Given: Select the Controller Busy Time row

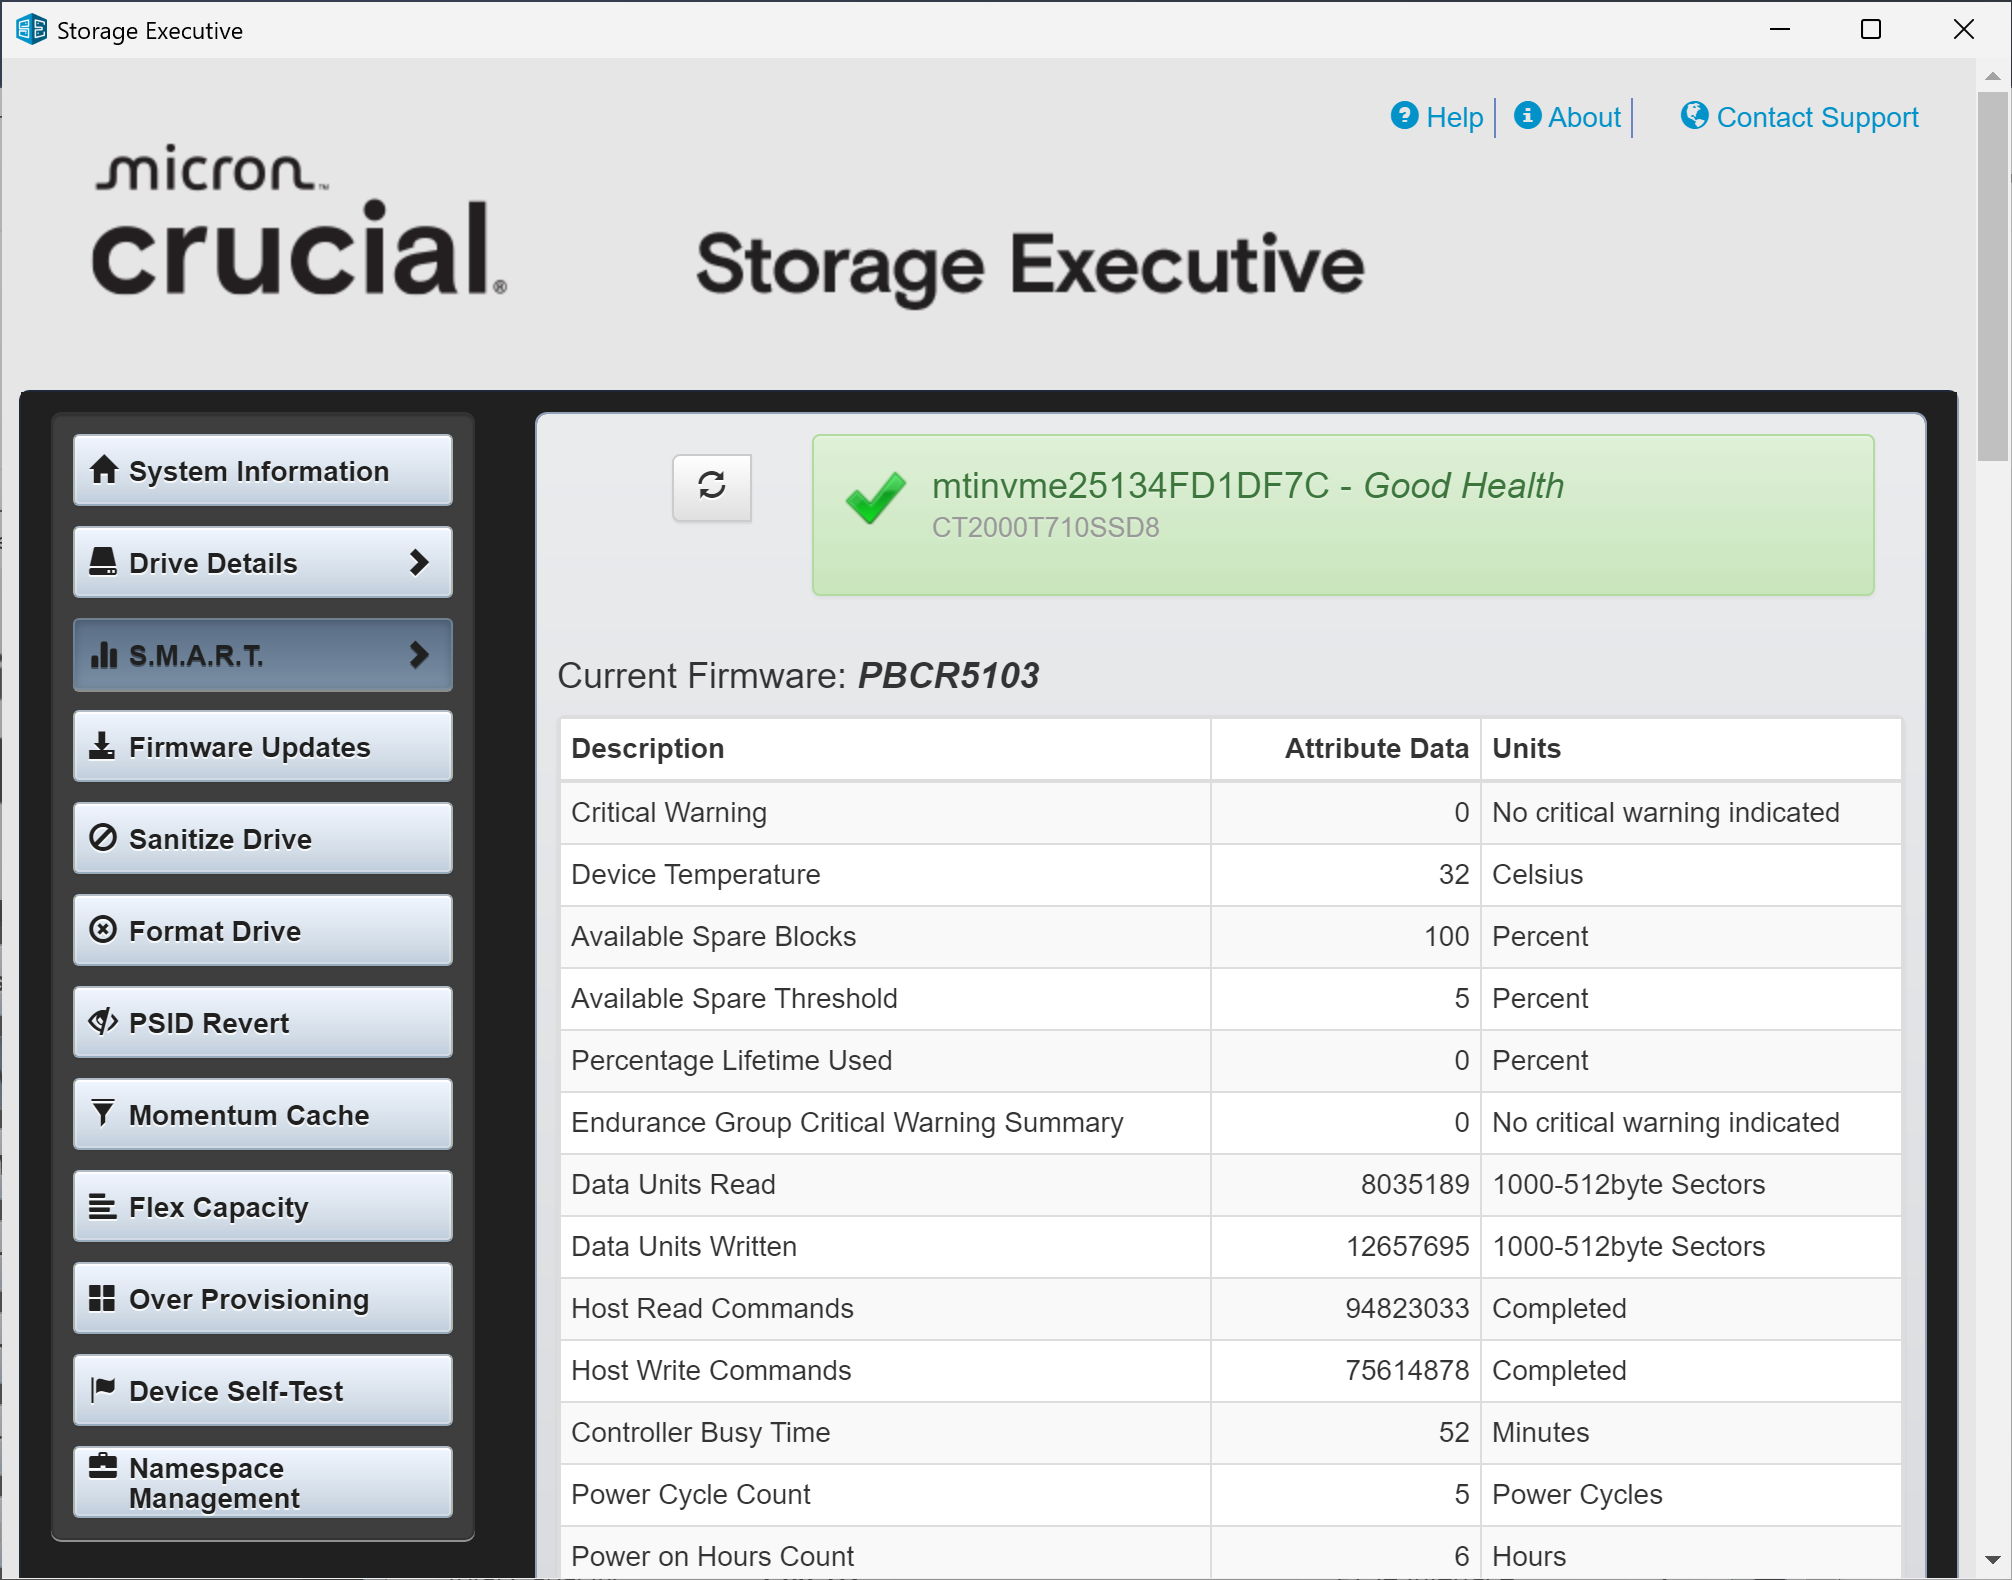Looking at the screenshot, I should pyautogui.click(x=1230, y=1432).
